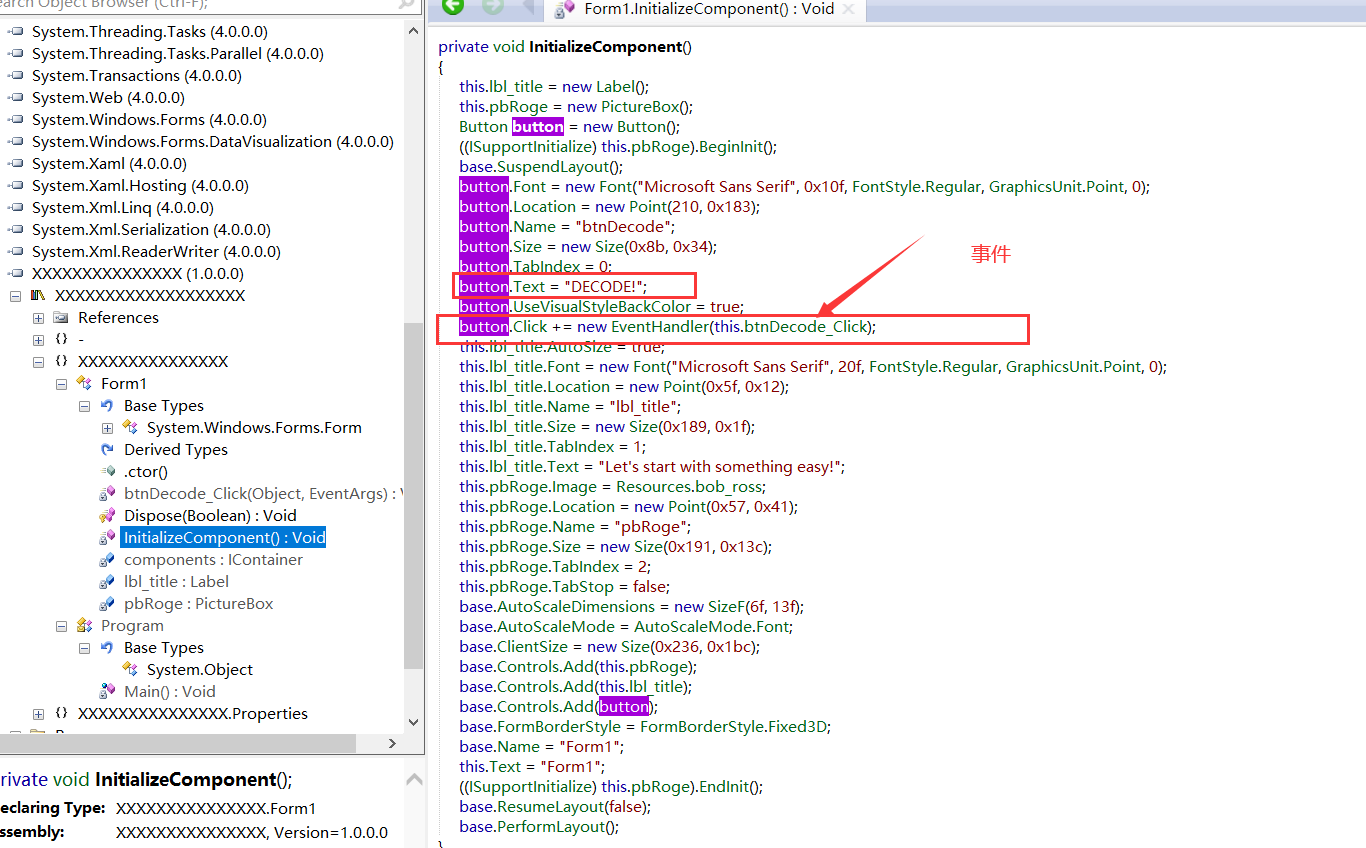Viewport: 1366px width, 848px height.
Task: Click the Dispose(Boolean) method icon
Action: pyautogui.click(x=107, y=515)
